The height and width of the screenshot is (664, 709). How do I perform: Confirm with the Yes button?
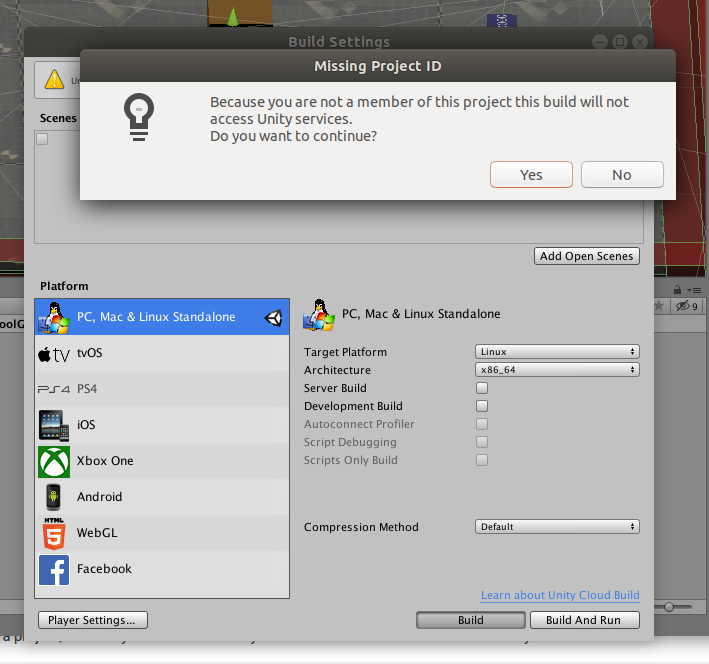(x=531, y=175)
